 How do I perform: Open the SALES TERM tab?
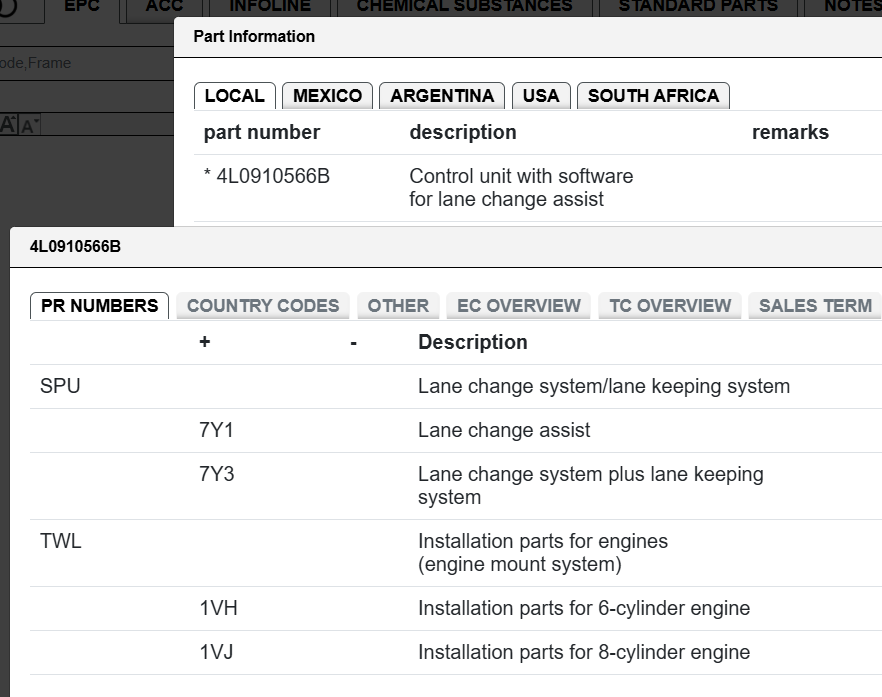815,305
